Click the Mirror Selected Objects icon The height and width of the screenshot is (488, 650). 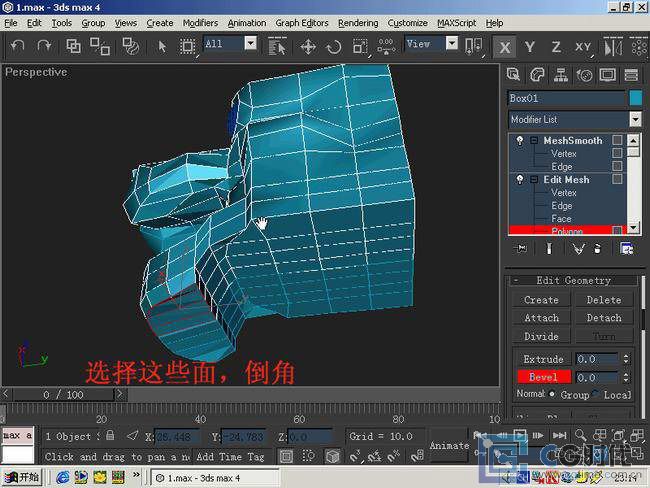click(x=613, y=47)
